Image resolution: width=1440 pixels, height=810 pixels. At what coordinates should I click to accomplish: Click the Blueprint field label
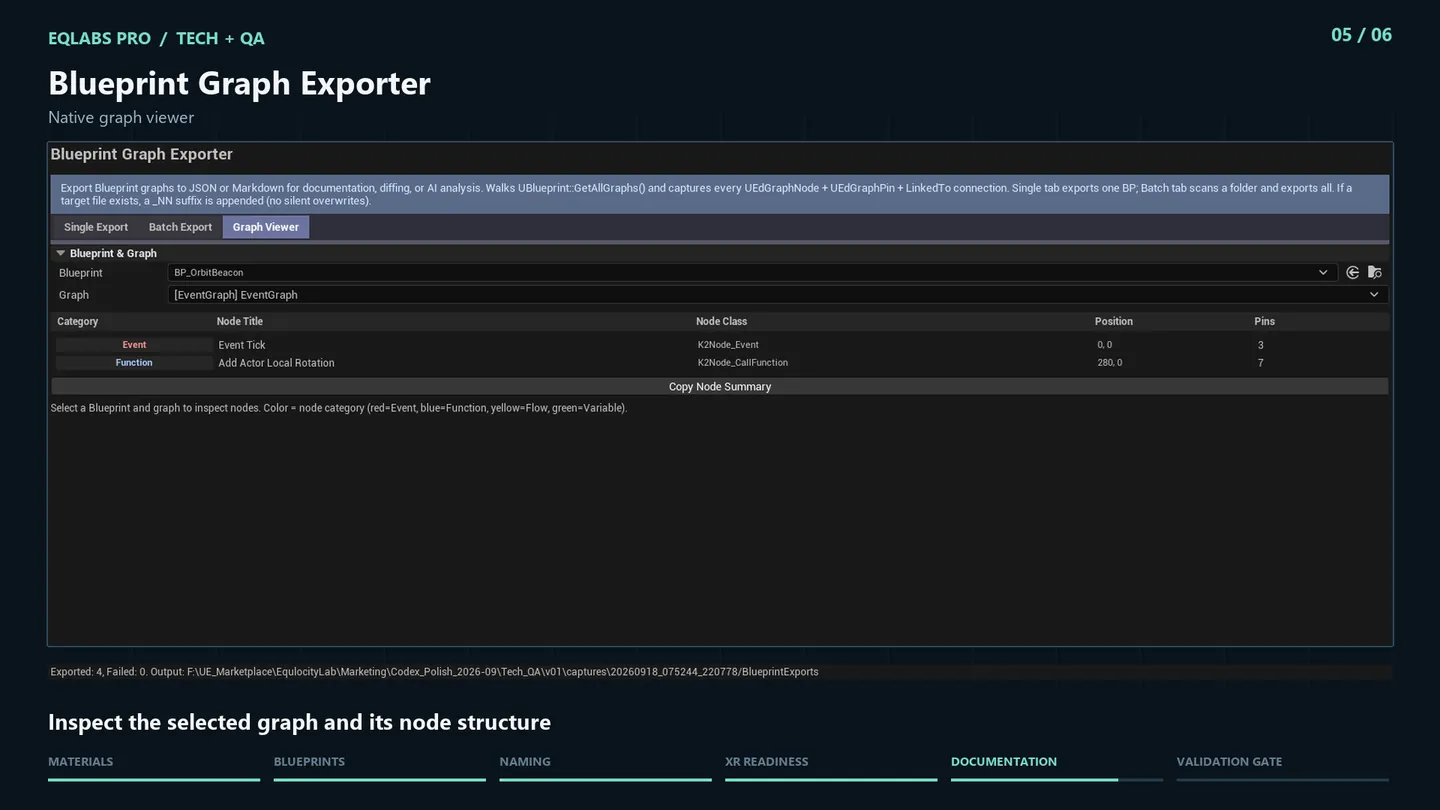coord(81,273)
